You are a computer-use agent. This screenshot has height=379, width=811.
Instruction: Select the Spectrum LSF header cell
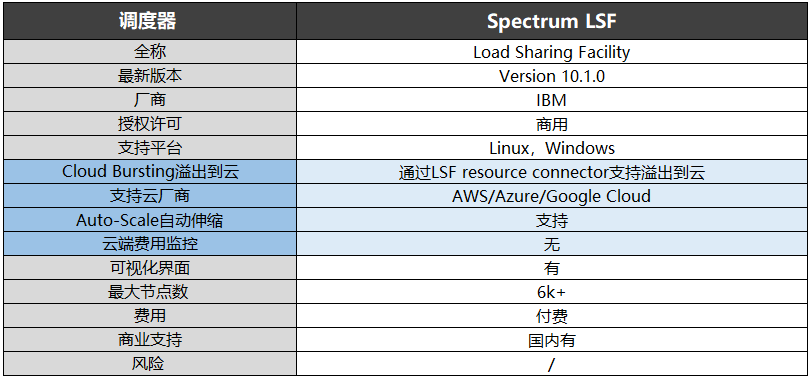click(552, 21)
